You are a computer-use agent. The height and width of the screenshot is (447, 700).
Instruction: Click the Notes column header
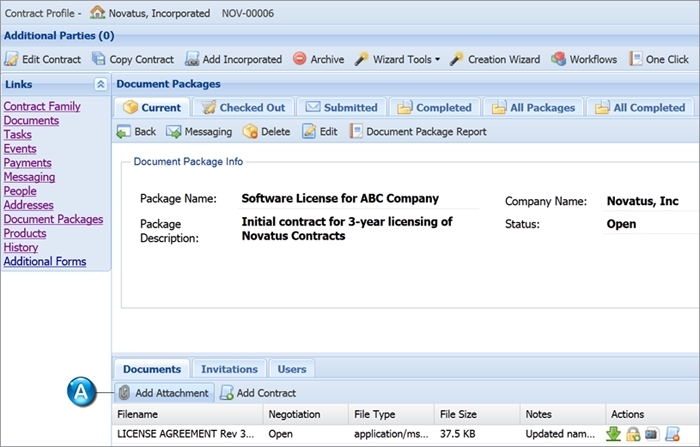click(x=562, y=414)
